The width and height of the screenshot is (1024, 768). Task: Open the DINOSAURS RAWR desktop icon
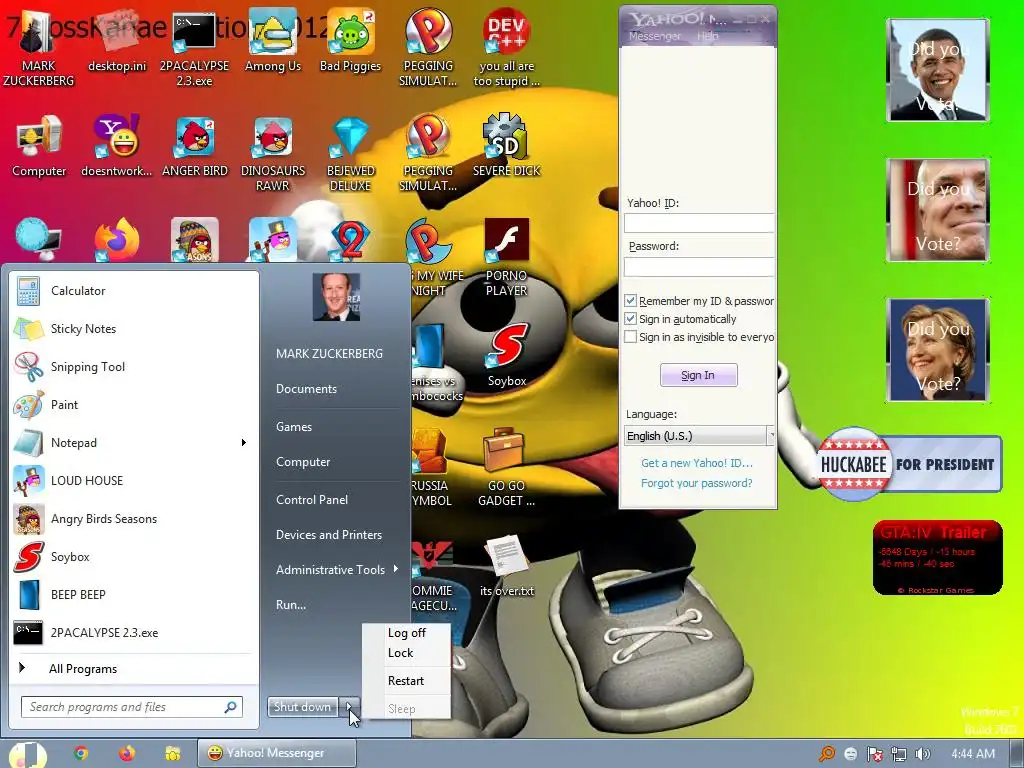273,153
